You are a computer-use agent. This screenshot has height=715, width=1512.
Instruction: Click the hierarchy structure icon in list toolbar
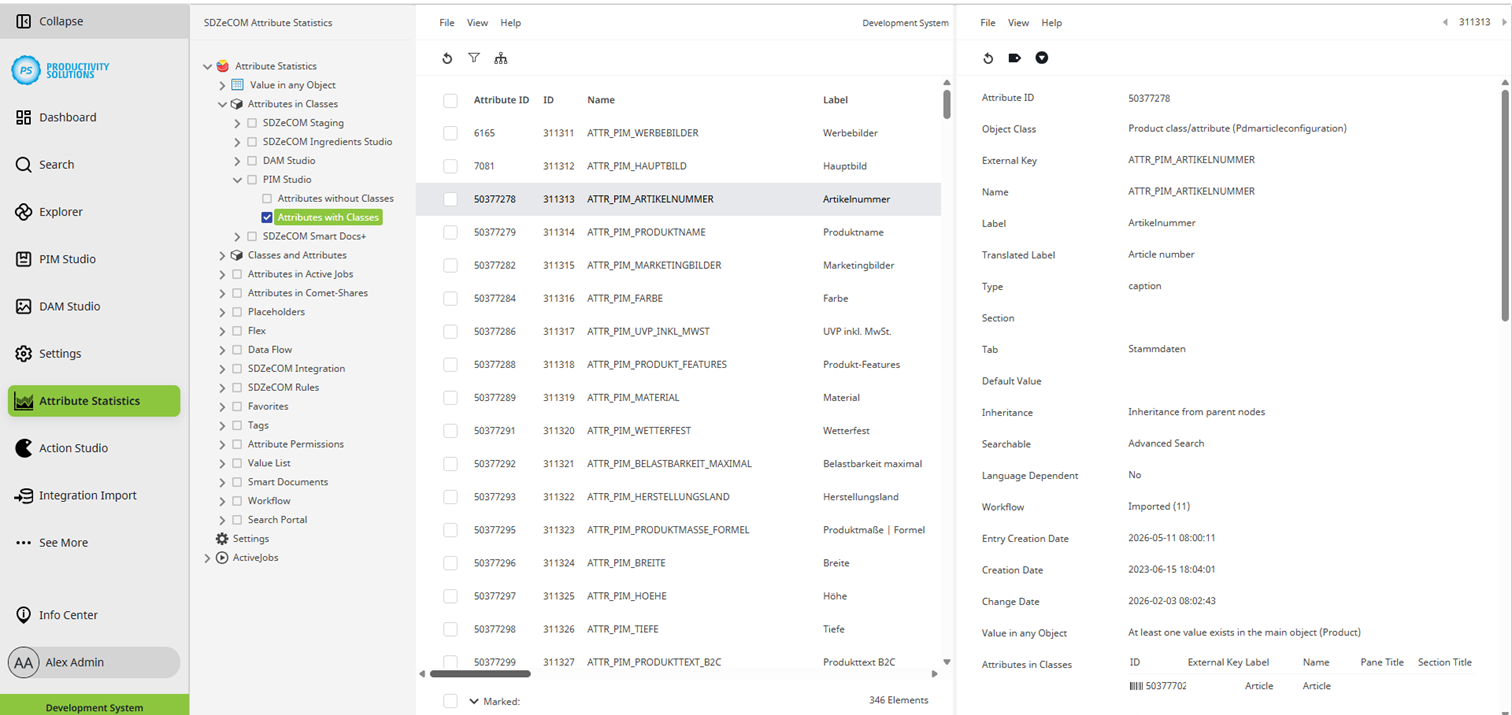click(501, 58)
